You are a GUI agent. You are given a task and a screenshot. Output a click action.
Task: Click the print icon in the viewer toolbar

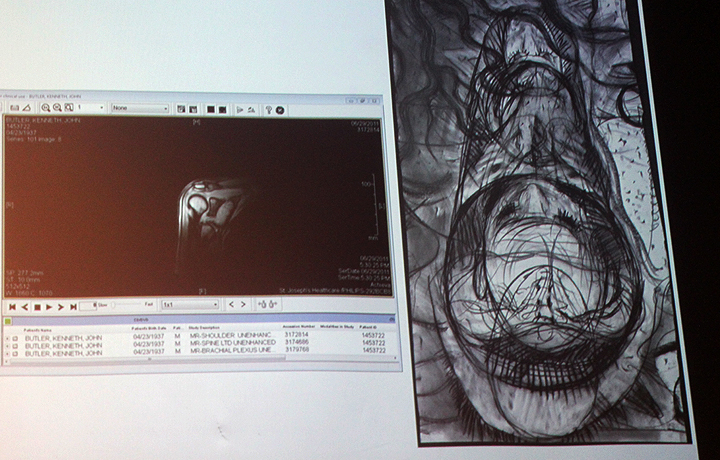tap(14, 108)
